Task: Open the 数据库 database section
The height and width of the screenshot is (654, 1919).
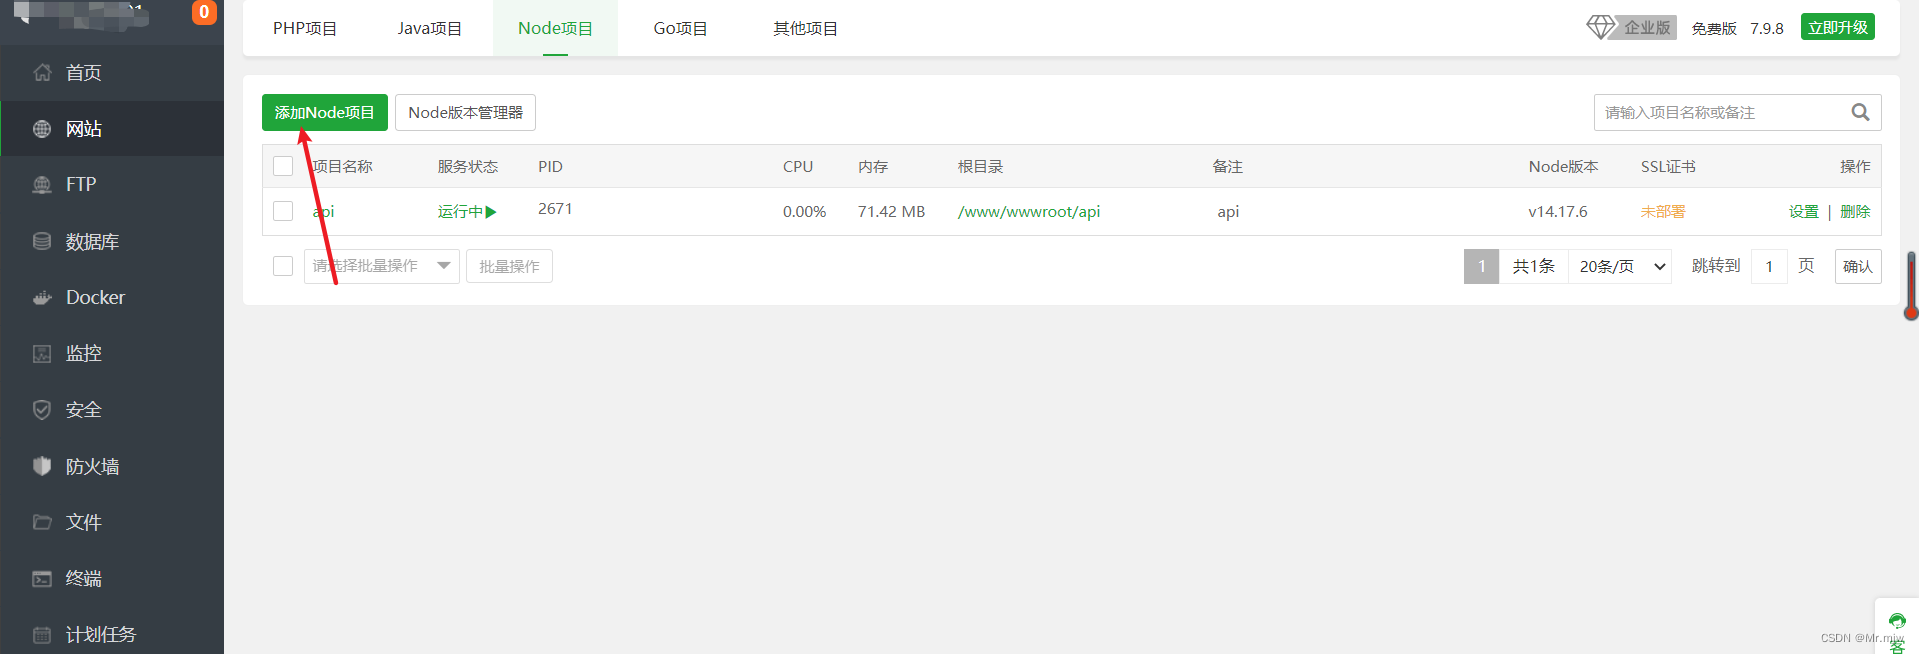Action: (x=112, y=241)
